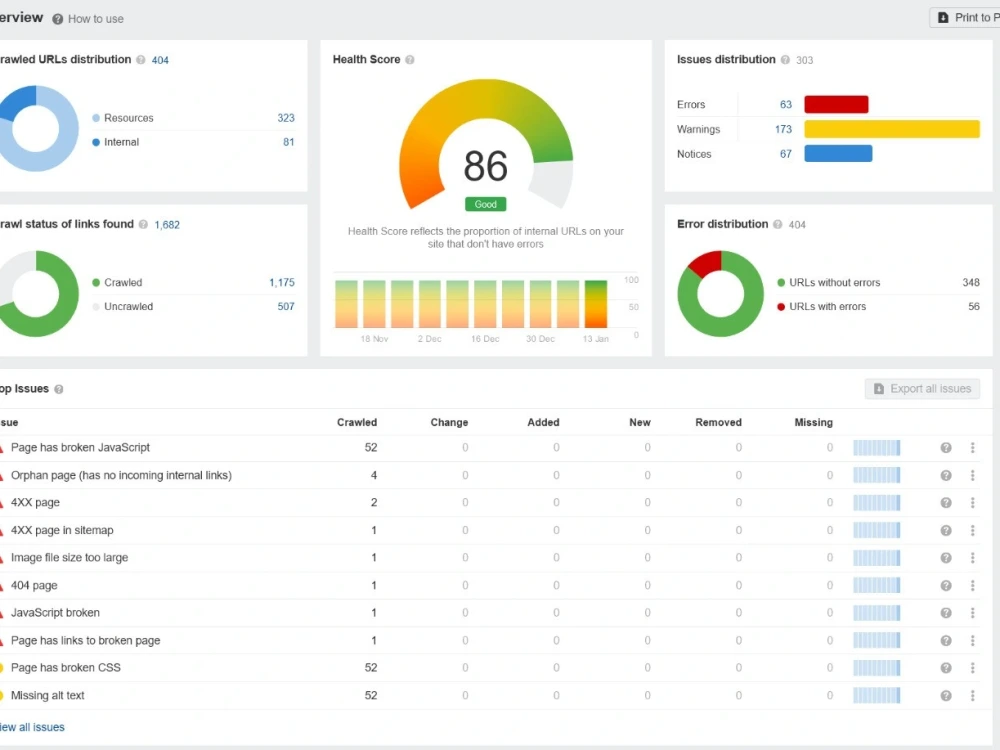Open more options menu for Page has broken JavaScript
The width and height of the screenshot is (1000, 750).
point(973,448)
